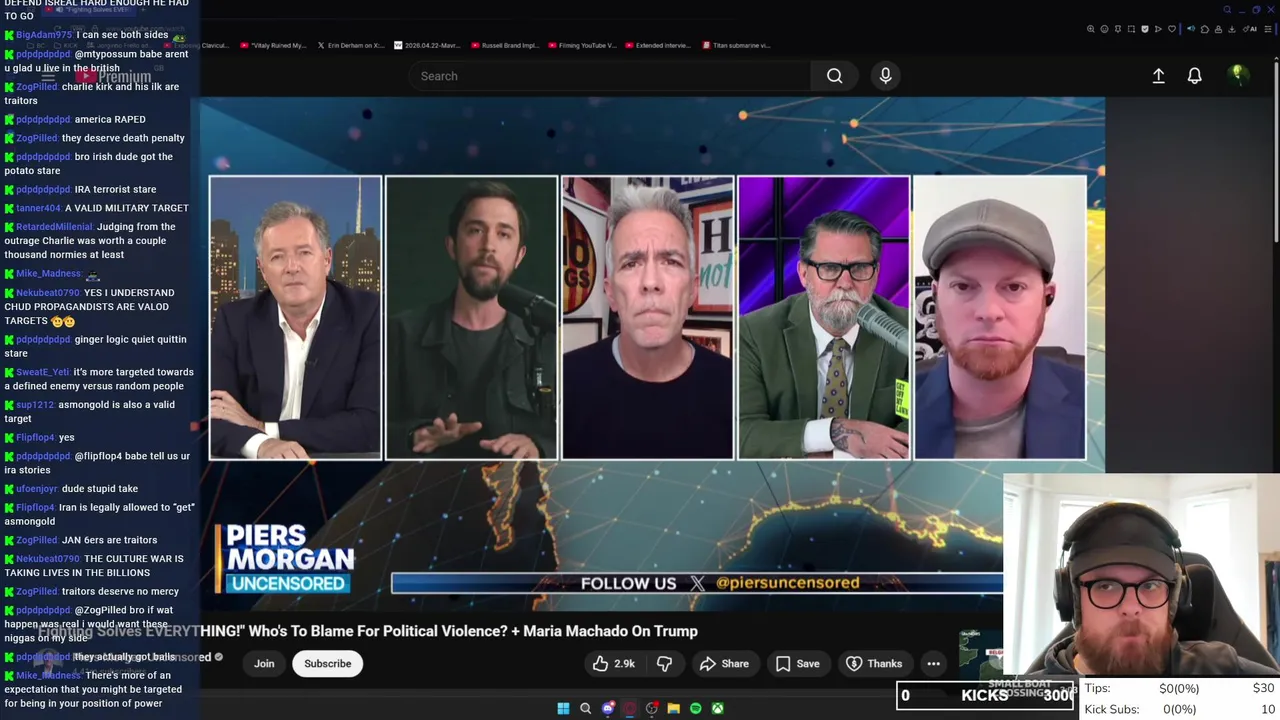Click the send flow arrow icon
The image size is (1280, 720).
pos(1158,29)
